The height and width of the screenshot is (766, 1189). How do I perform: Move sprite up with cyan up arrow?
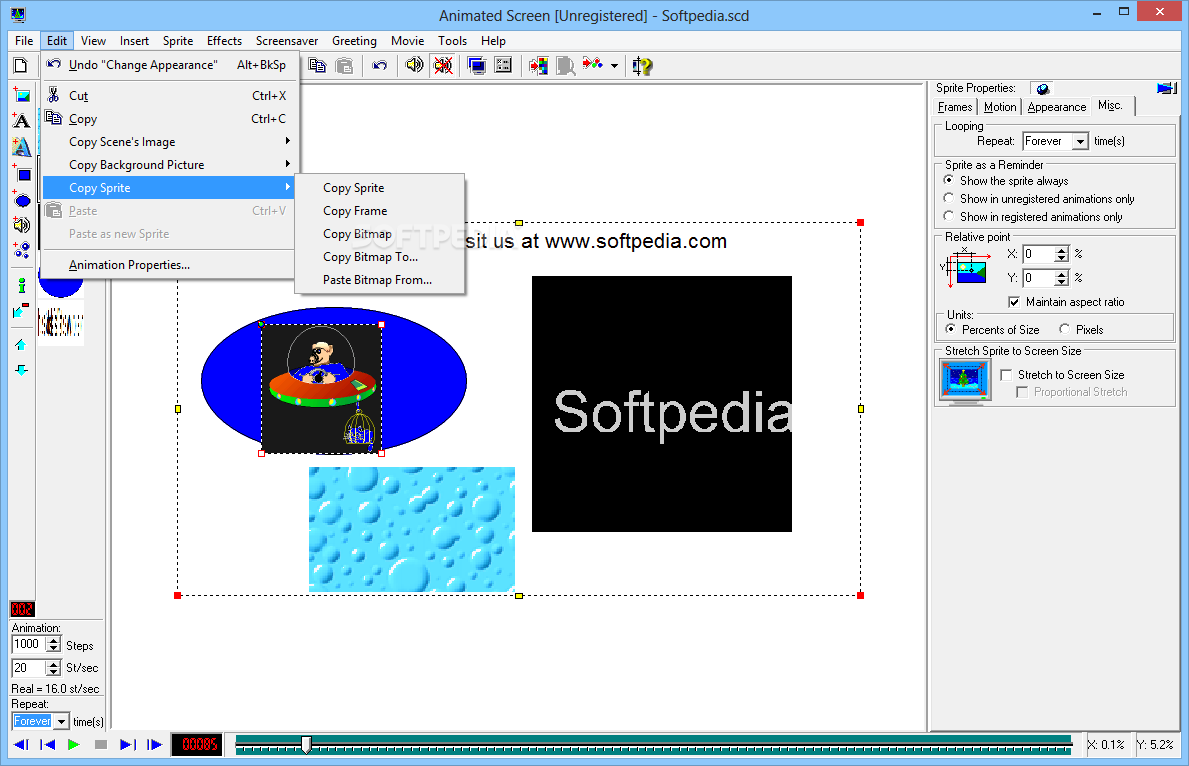pos(21,344)
